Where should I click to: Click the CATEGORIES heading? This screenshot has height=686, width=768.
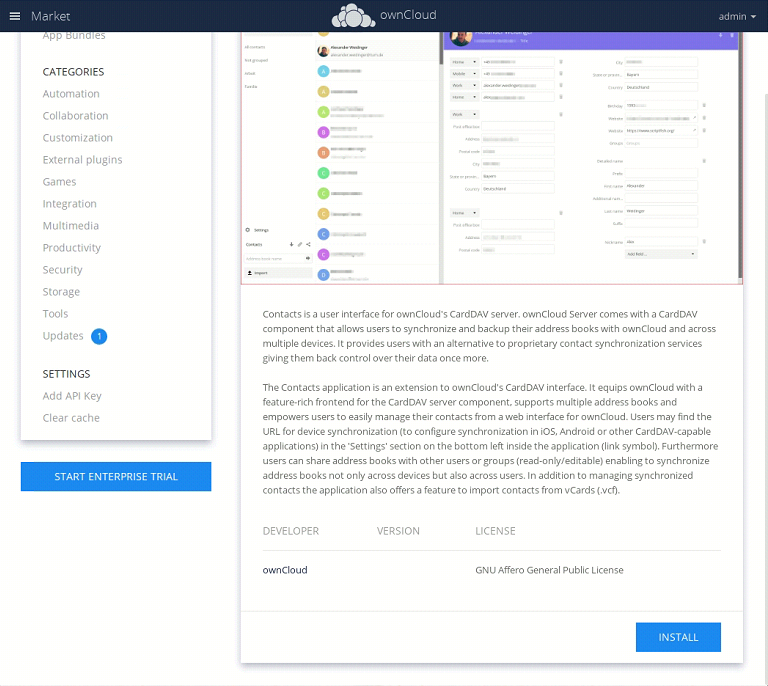(73, 72)
